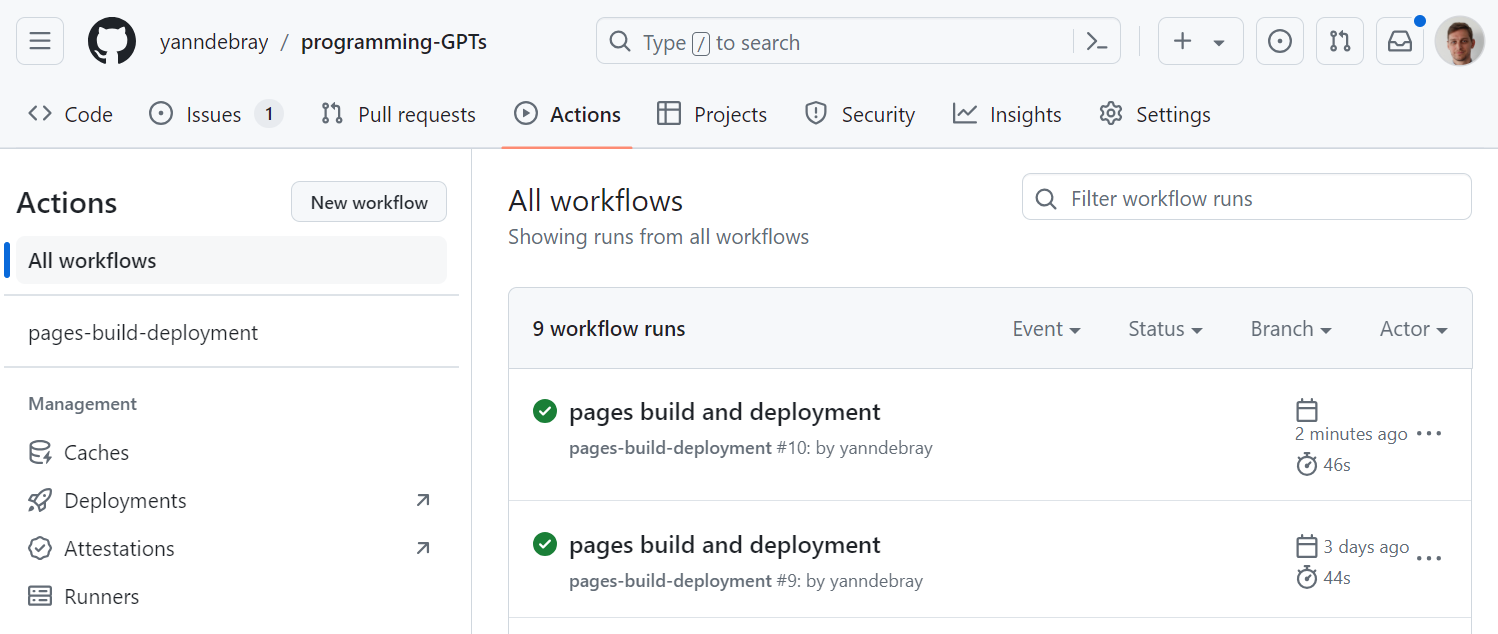Open the notifications inbox icon
Screen dimensions: 1498x634
pos(1400,41)
